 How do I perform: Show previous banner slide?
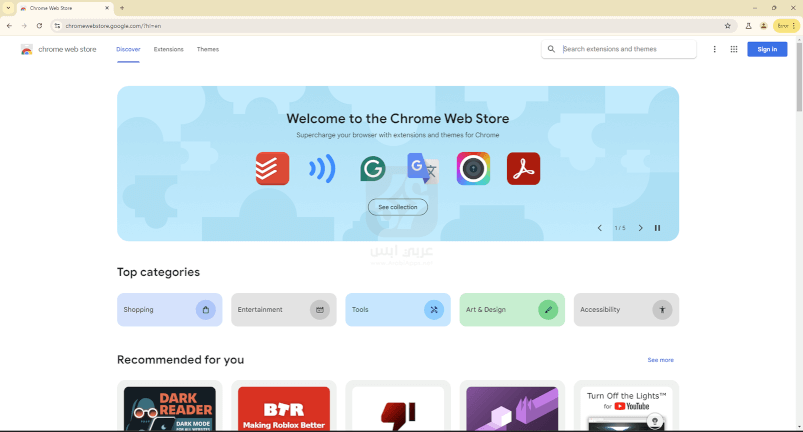(600, 228)
